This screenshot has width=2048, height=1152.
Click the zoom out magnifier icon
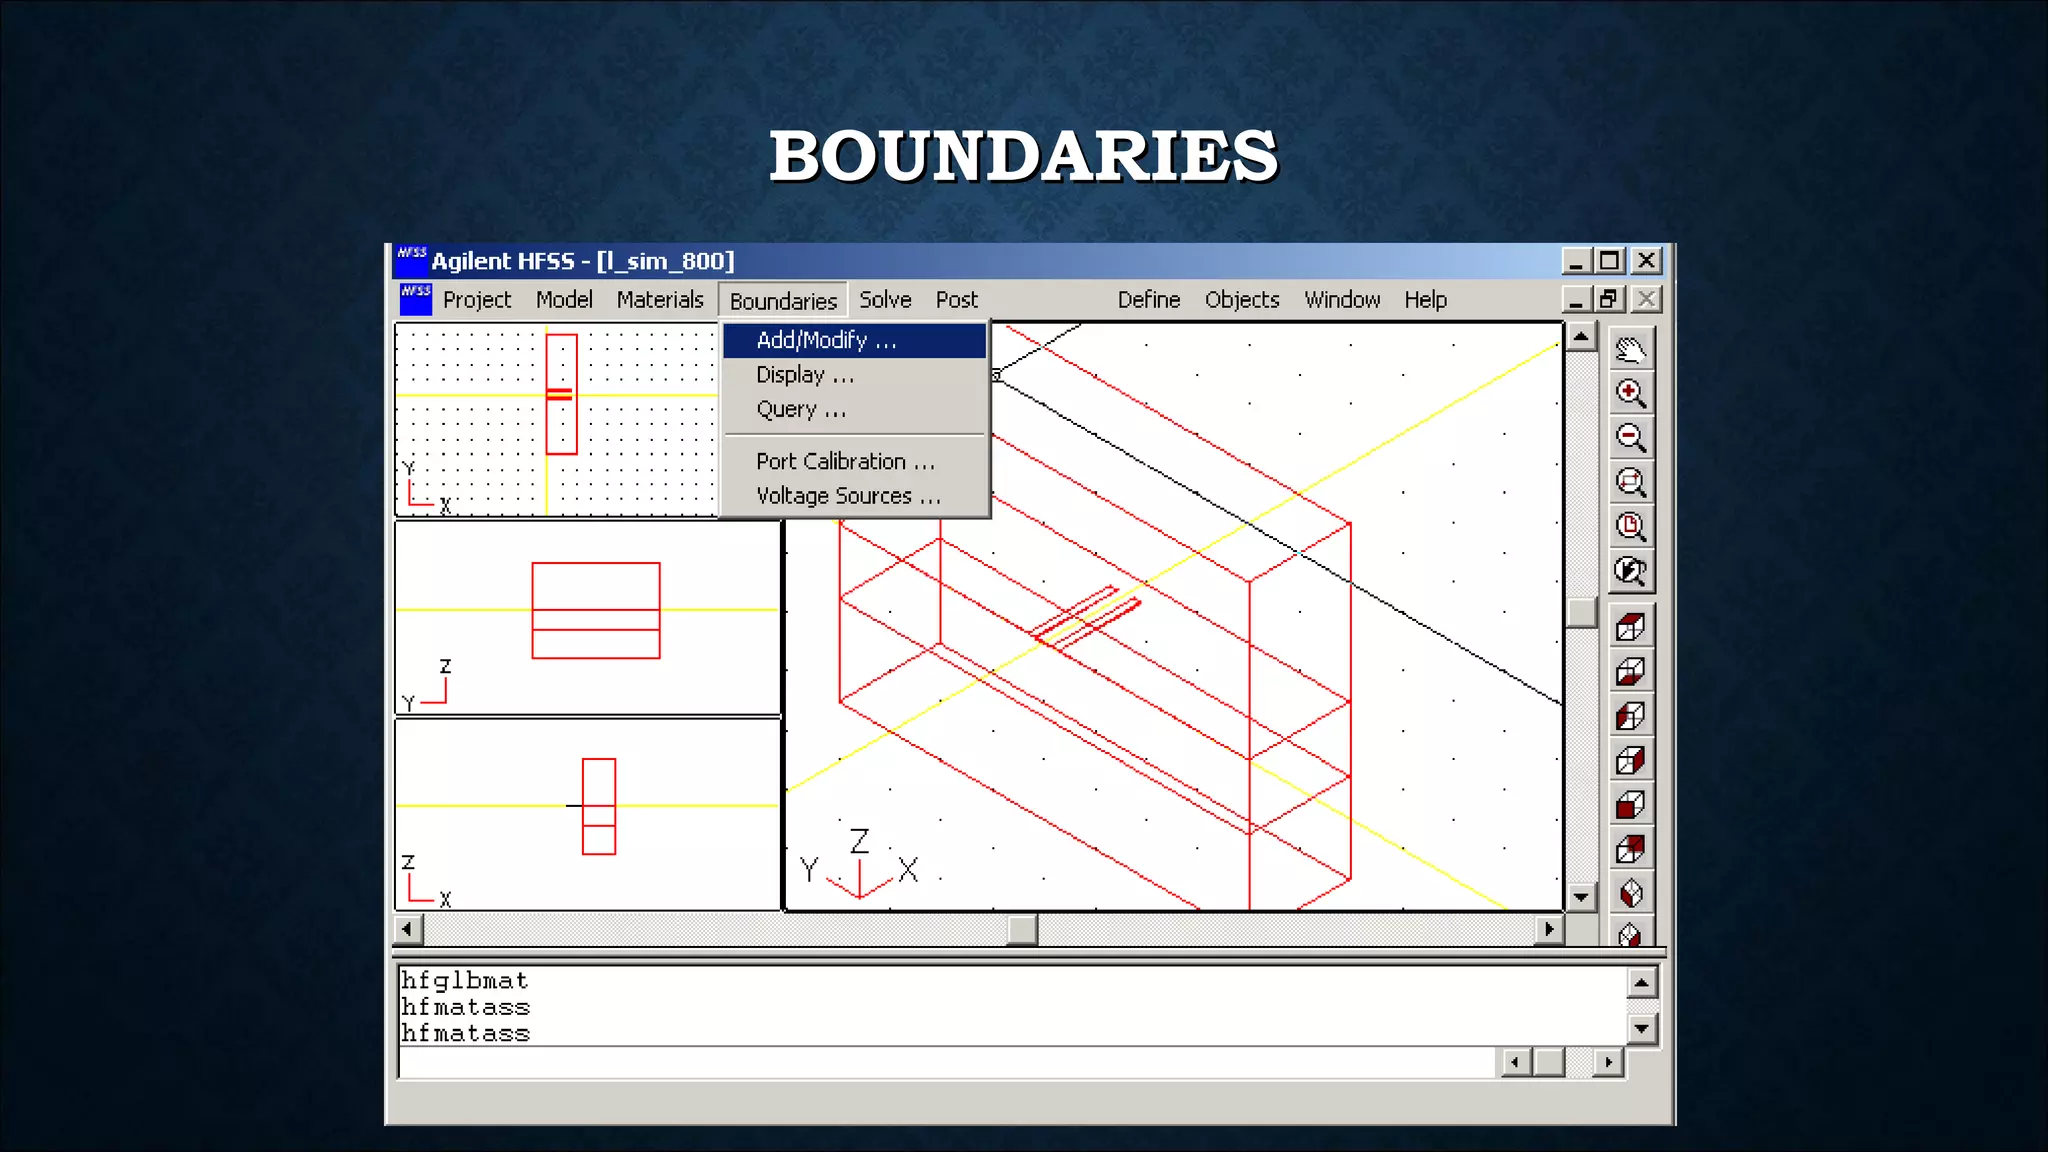(1631, 437)
